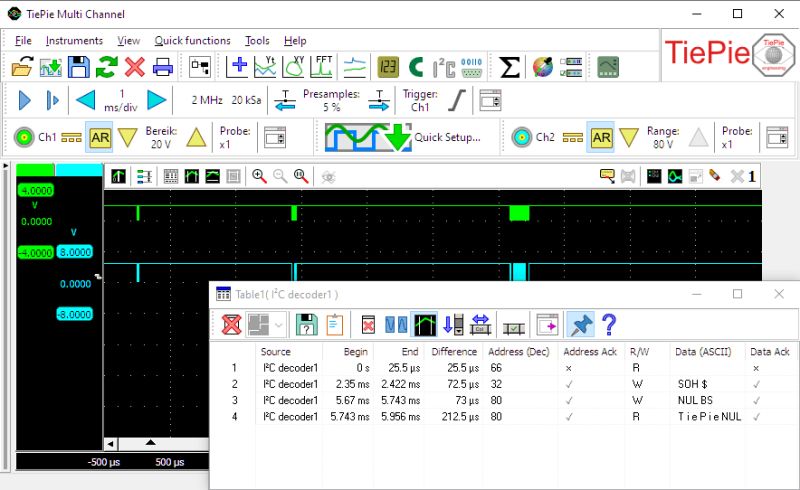Create a new XY graph
The height and width of the screenshot is (490, 800).
(293, 67)
